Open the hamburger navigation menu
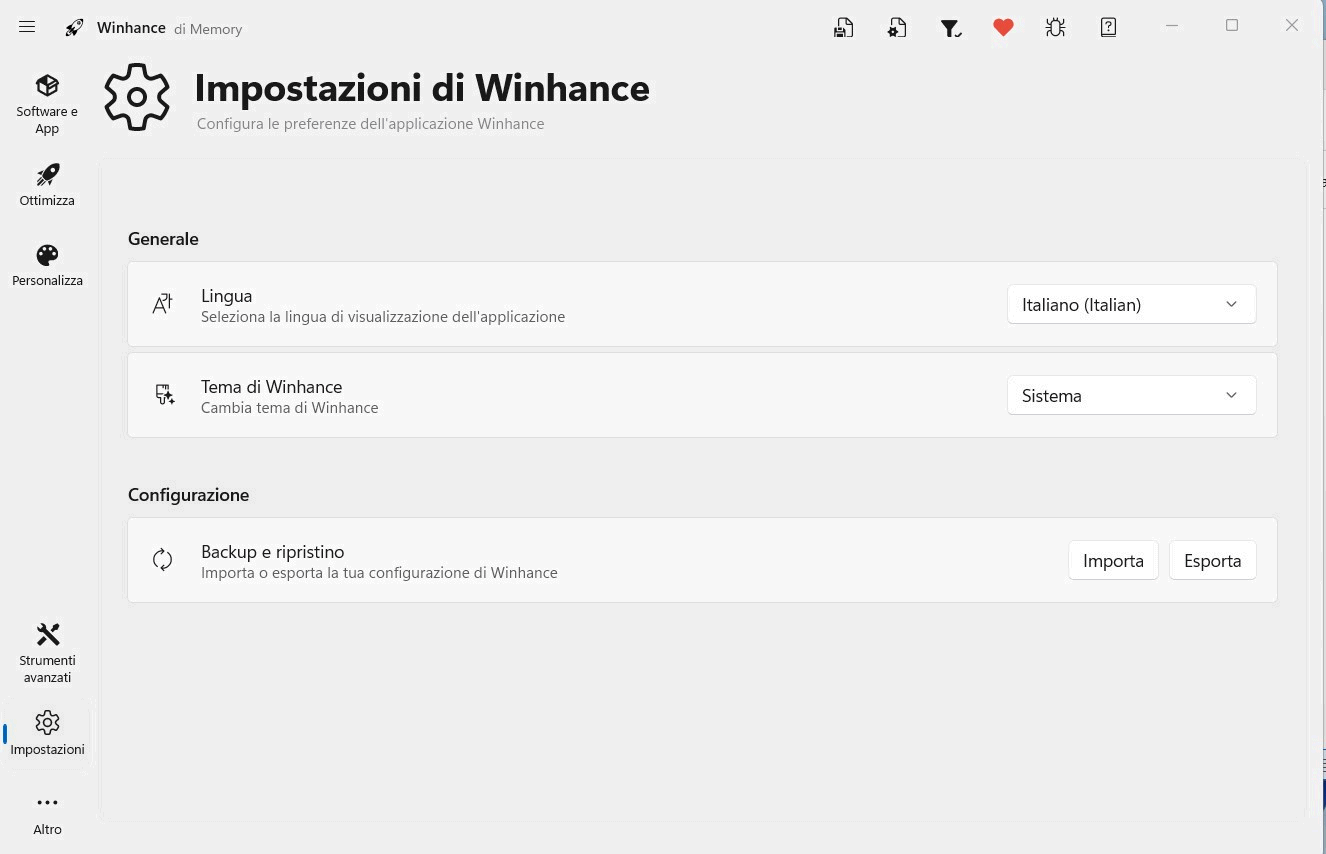The width and height of the screenshot is (1326, 854). click(x=27, y=26)
